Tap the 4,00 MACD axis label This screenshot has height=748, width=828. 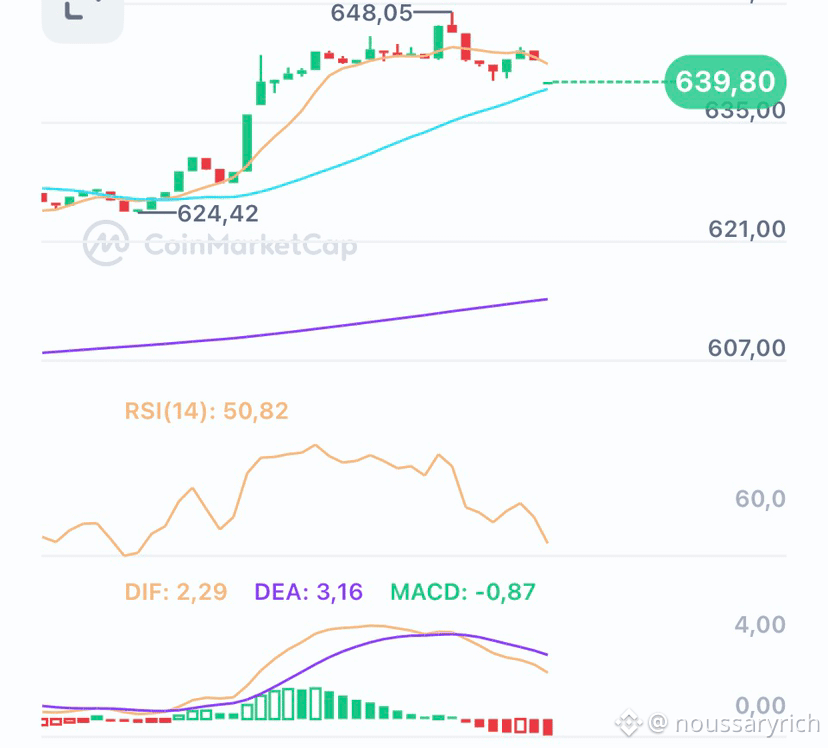760,624
